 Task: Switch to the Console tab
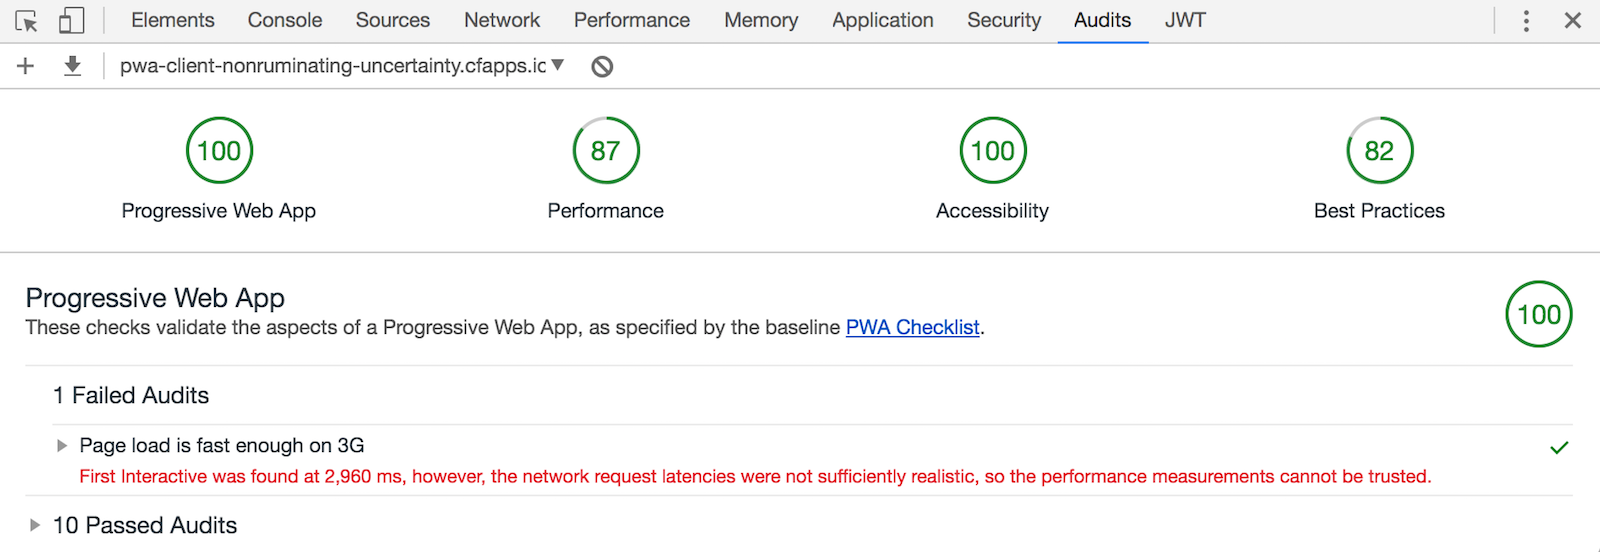click(x=285, y=21)
